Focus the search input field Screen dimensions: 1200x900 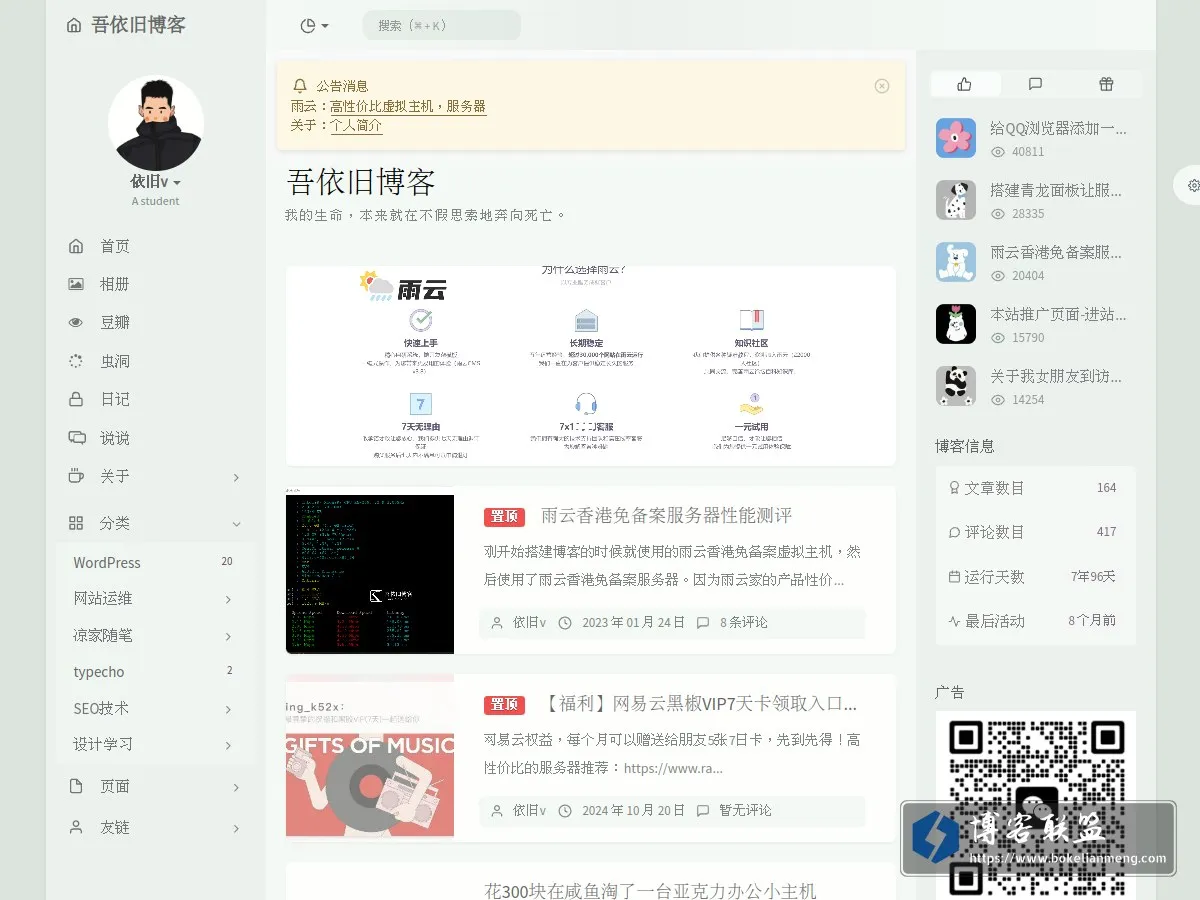pos(442,25)
